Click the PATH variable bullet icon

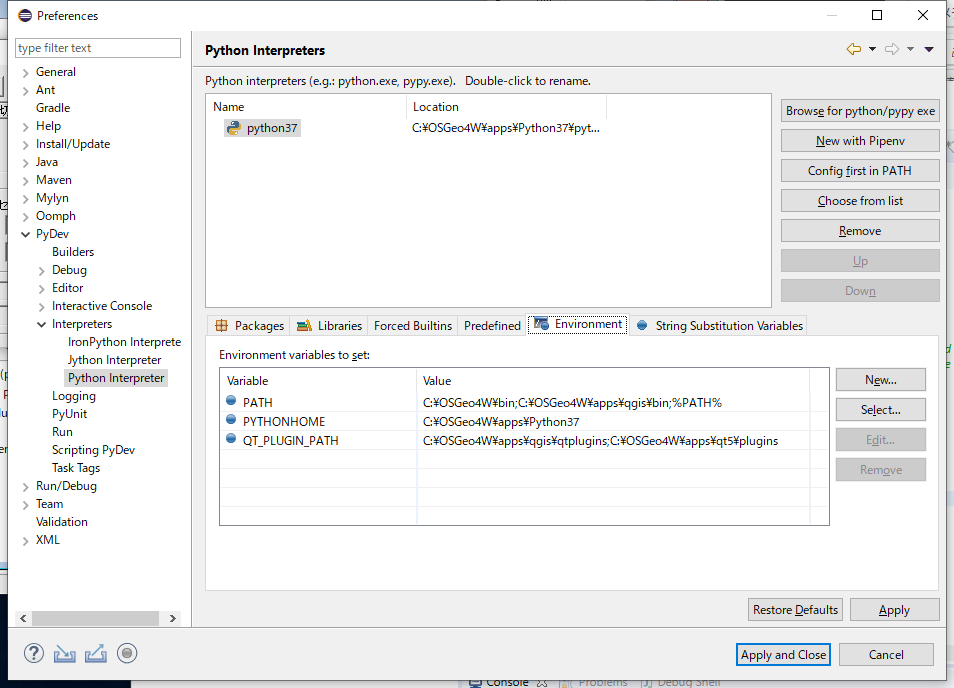232,403
